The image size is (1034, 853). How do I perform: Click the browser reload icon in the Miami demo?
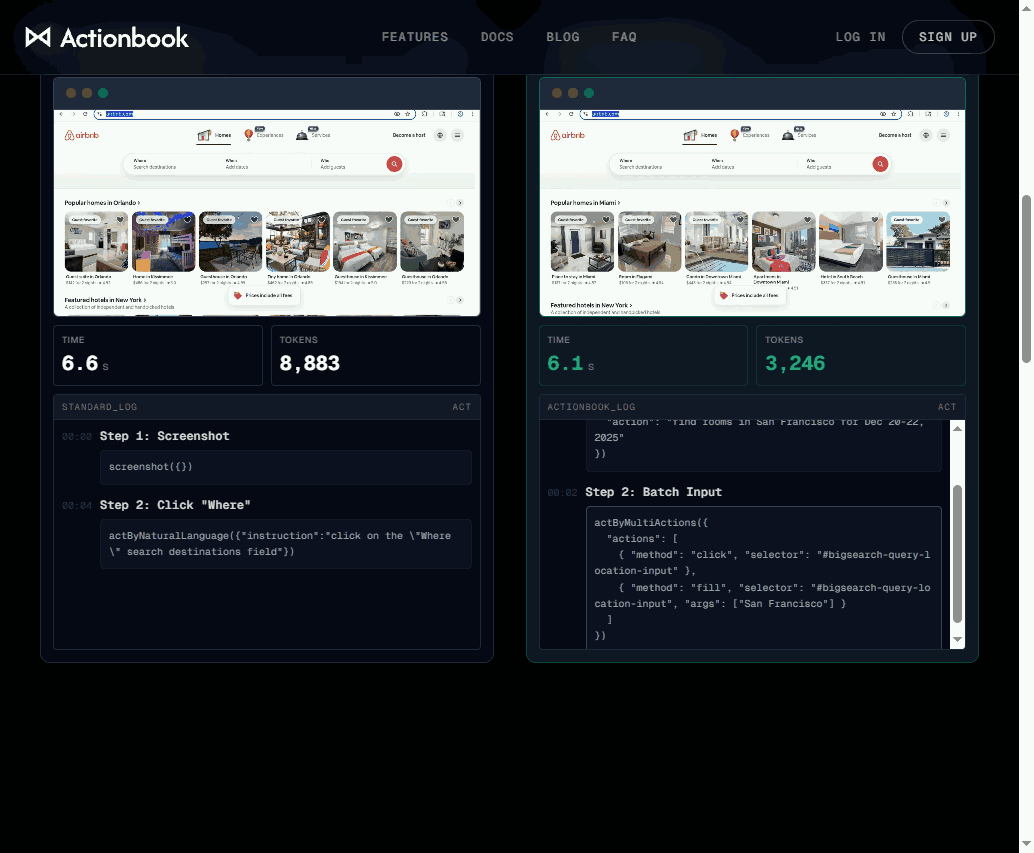pyautogui.click(x=570, y=114)
